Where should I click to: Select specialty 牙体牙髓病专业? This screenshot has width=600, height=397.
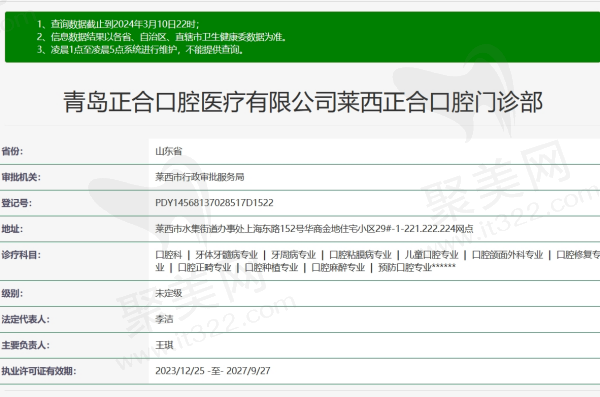tap(227, 255)
